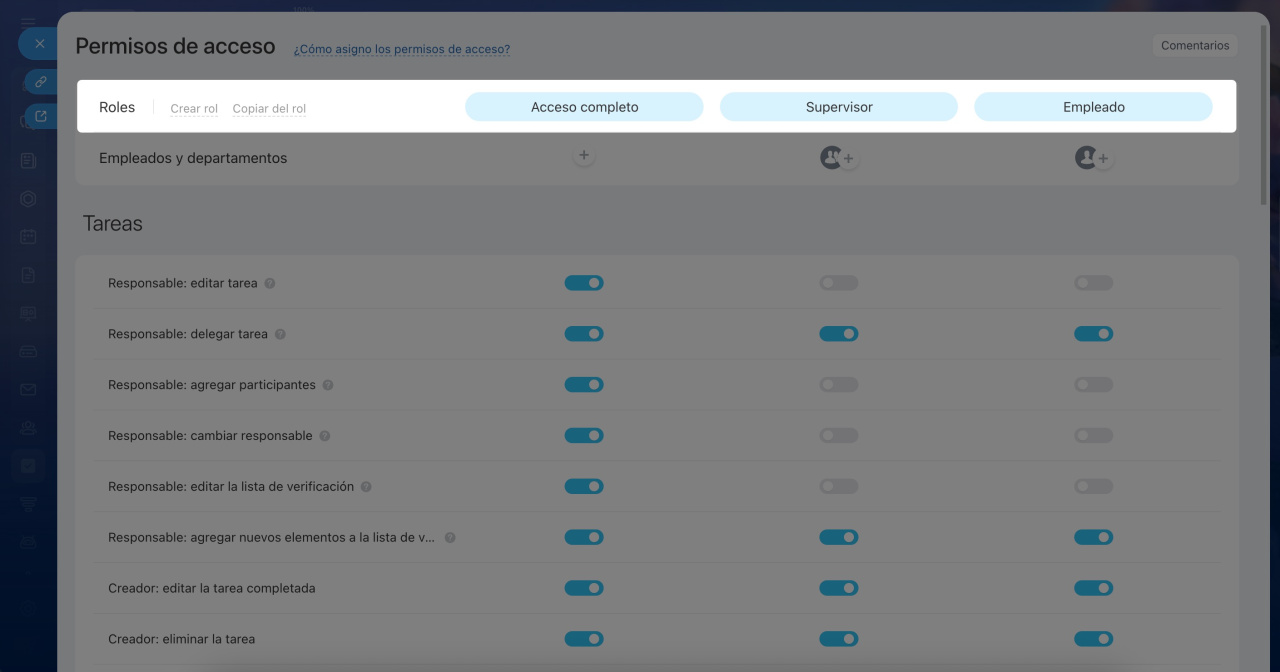
Task: Click 'Copiar del rol' link
Action: tap(269, 109)
